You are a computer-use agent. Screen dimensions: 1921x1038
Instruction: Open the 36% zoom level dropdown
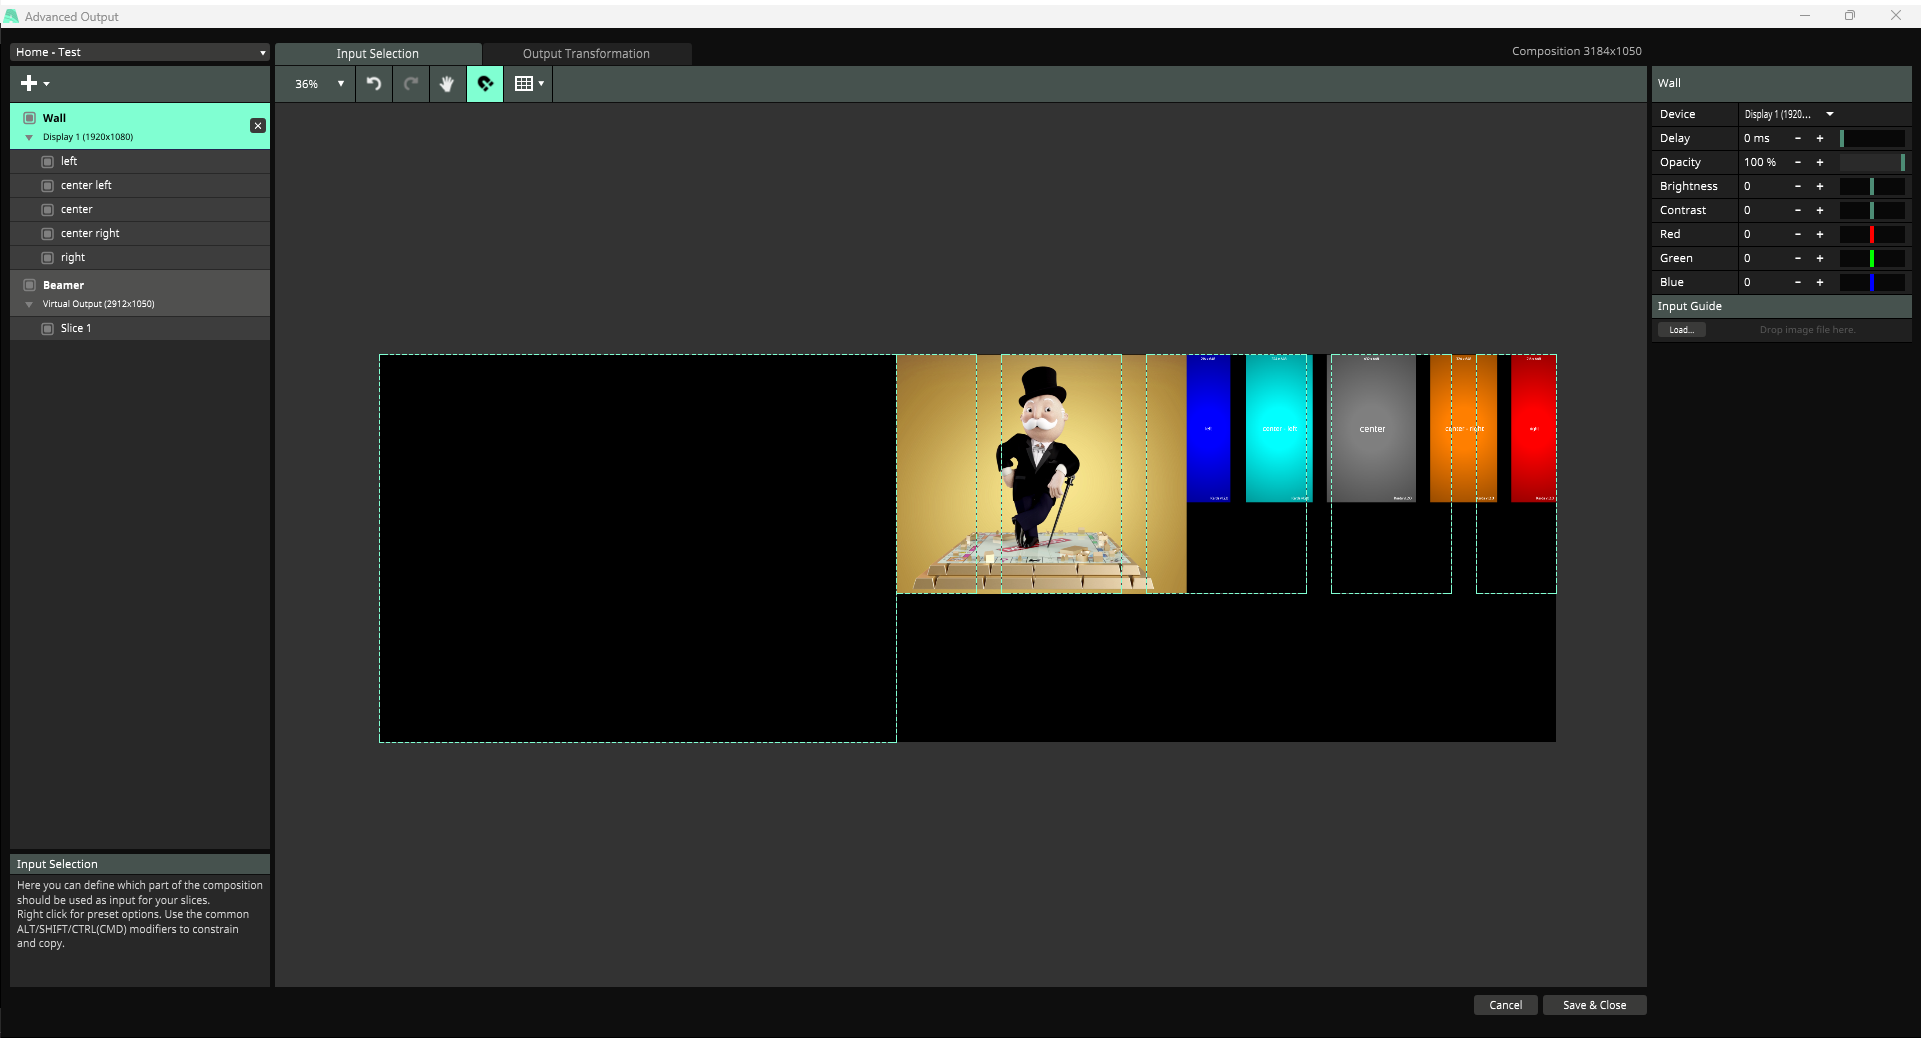(x=319, y=84)
